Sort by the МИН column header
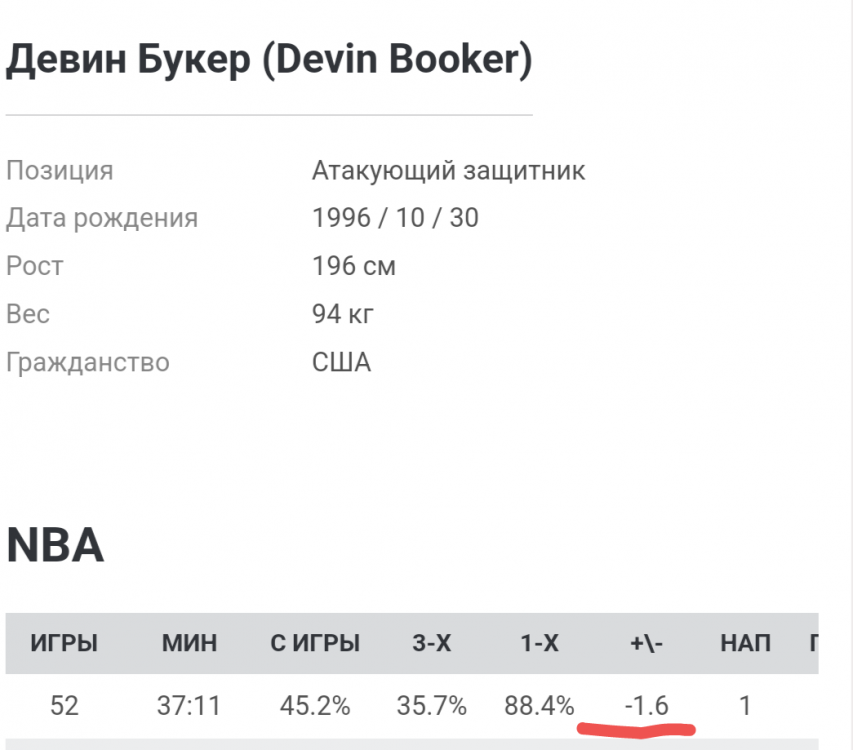The height and width of the screenshot is (750, 853). pos(189,644)
